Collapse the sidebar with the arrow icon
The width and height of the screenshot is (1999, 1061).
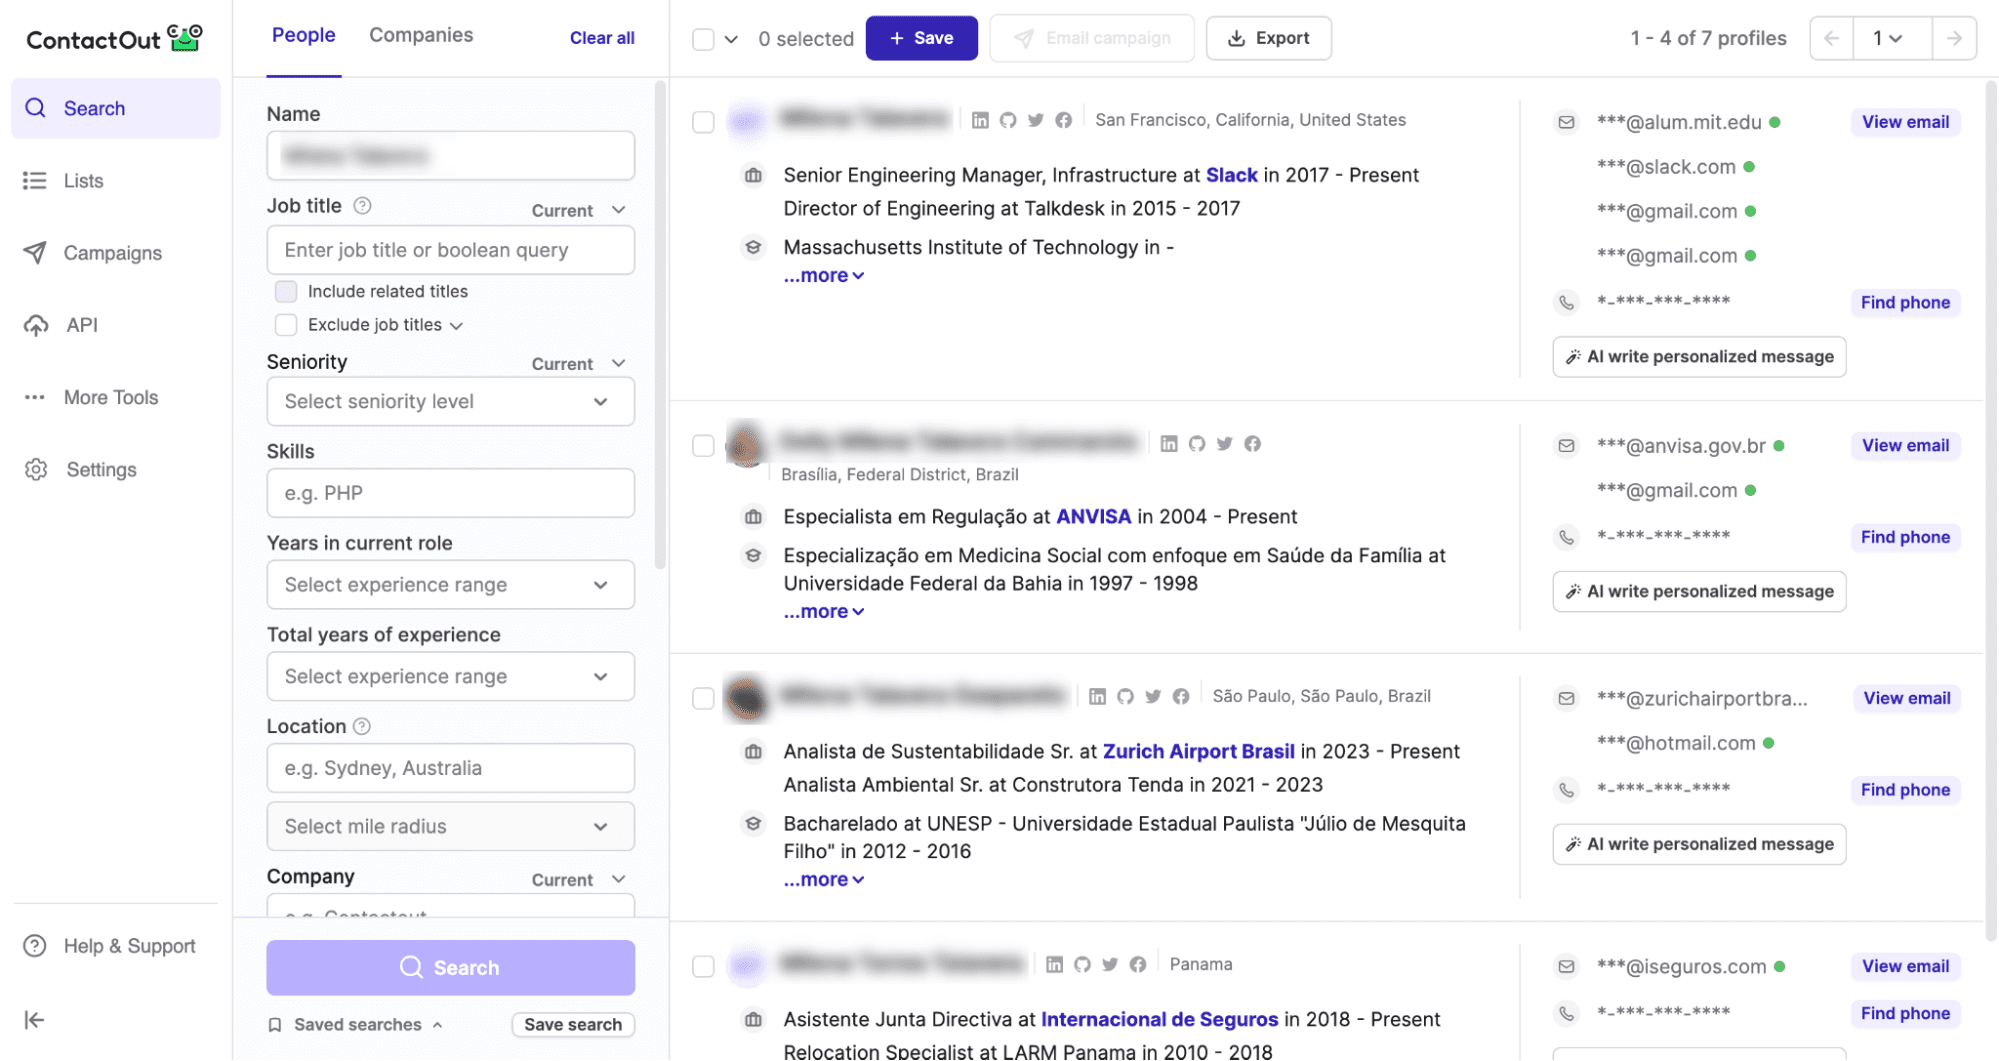pos(35,1019)
